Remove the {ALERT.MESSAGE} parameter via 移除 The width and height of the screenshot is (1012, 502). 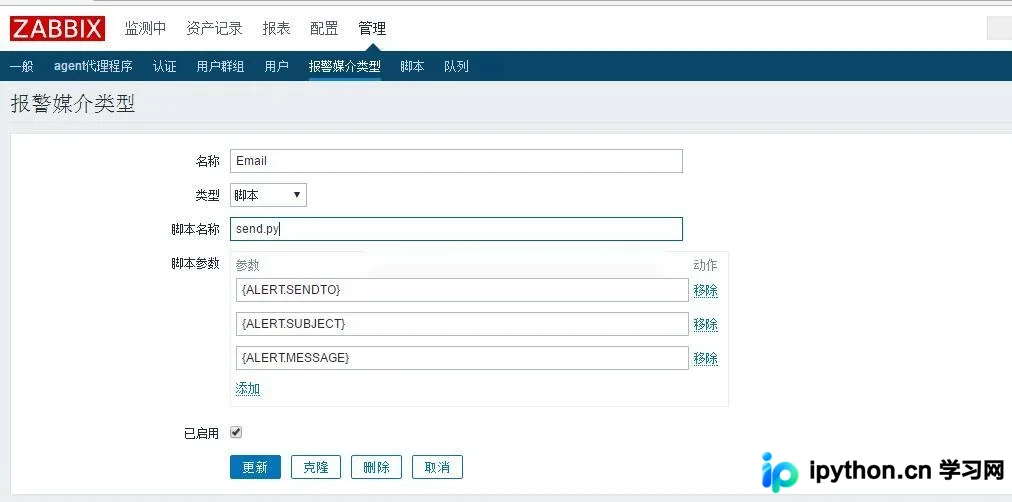coord(705,359)
